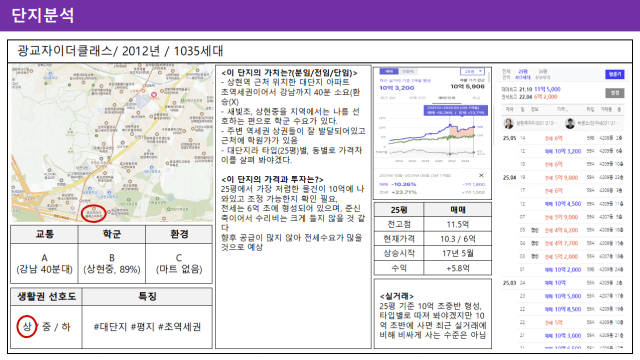Click the 타입 column header
640x360 pixels.
click(590, 109)
